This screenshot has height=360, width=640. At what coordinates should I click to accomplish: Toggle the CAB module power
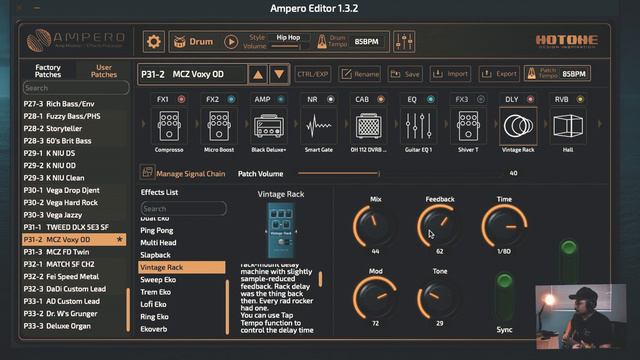380,99
